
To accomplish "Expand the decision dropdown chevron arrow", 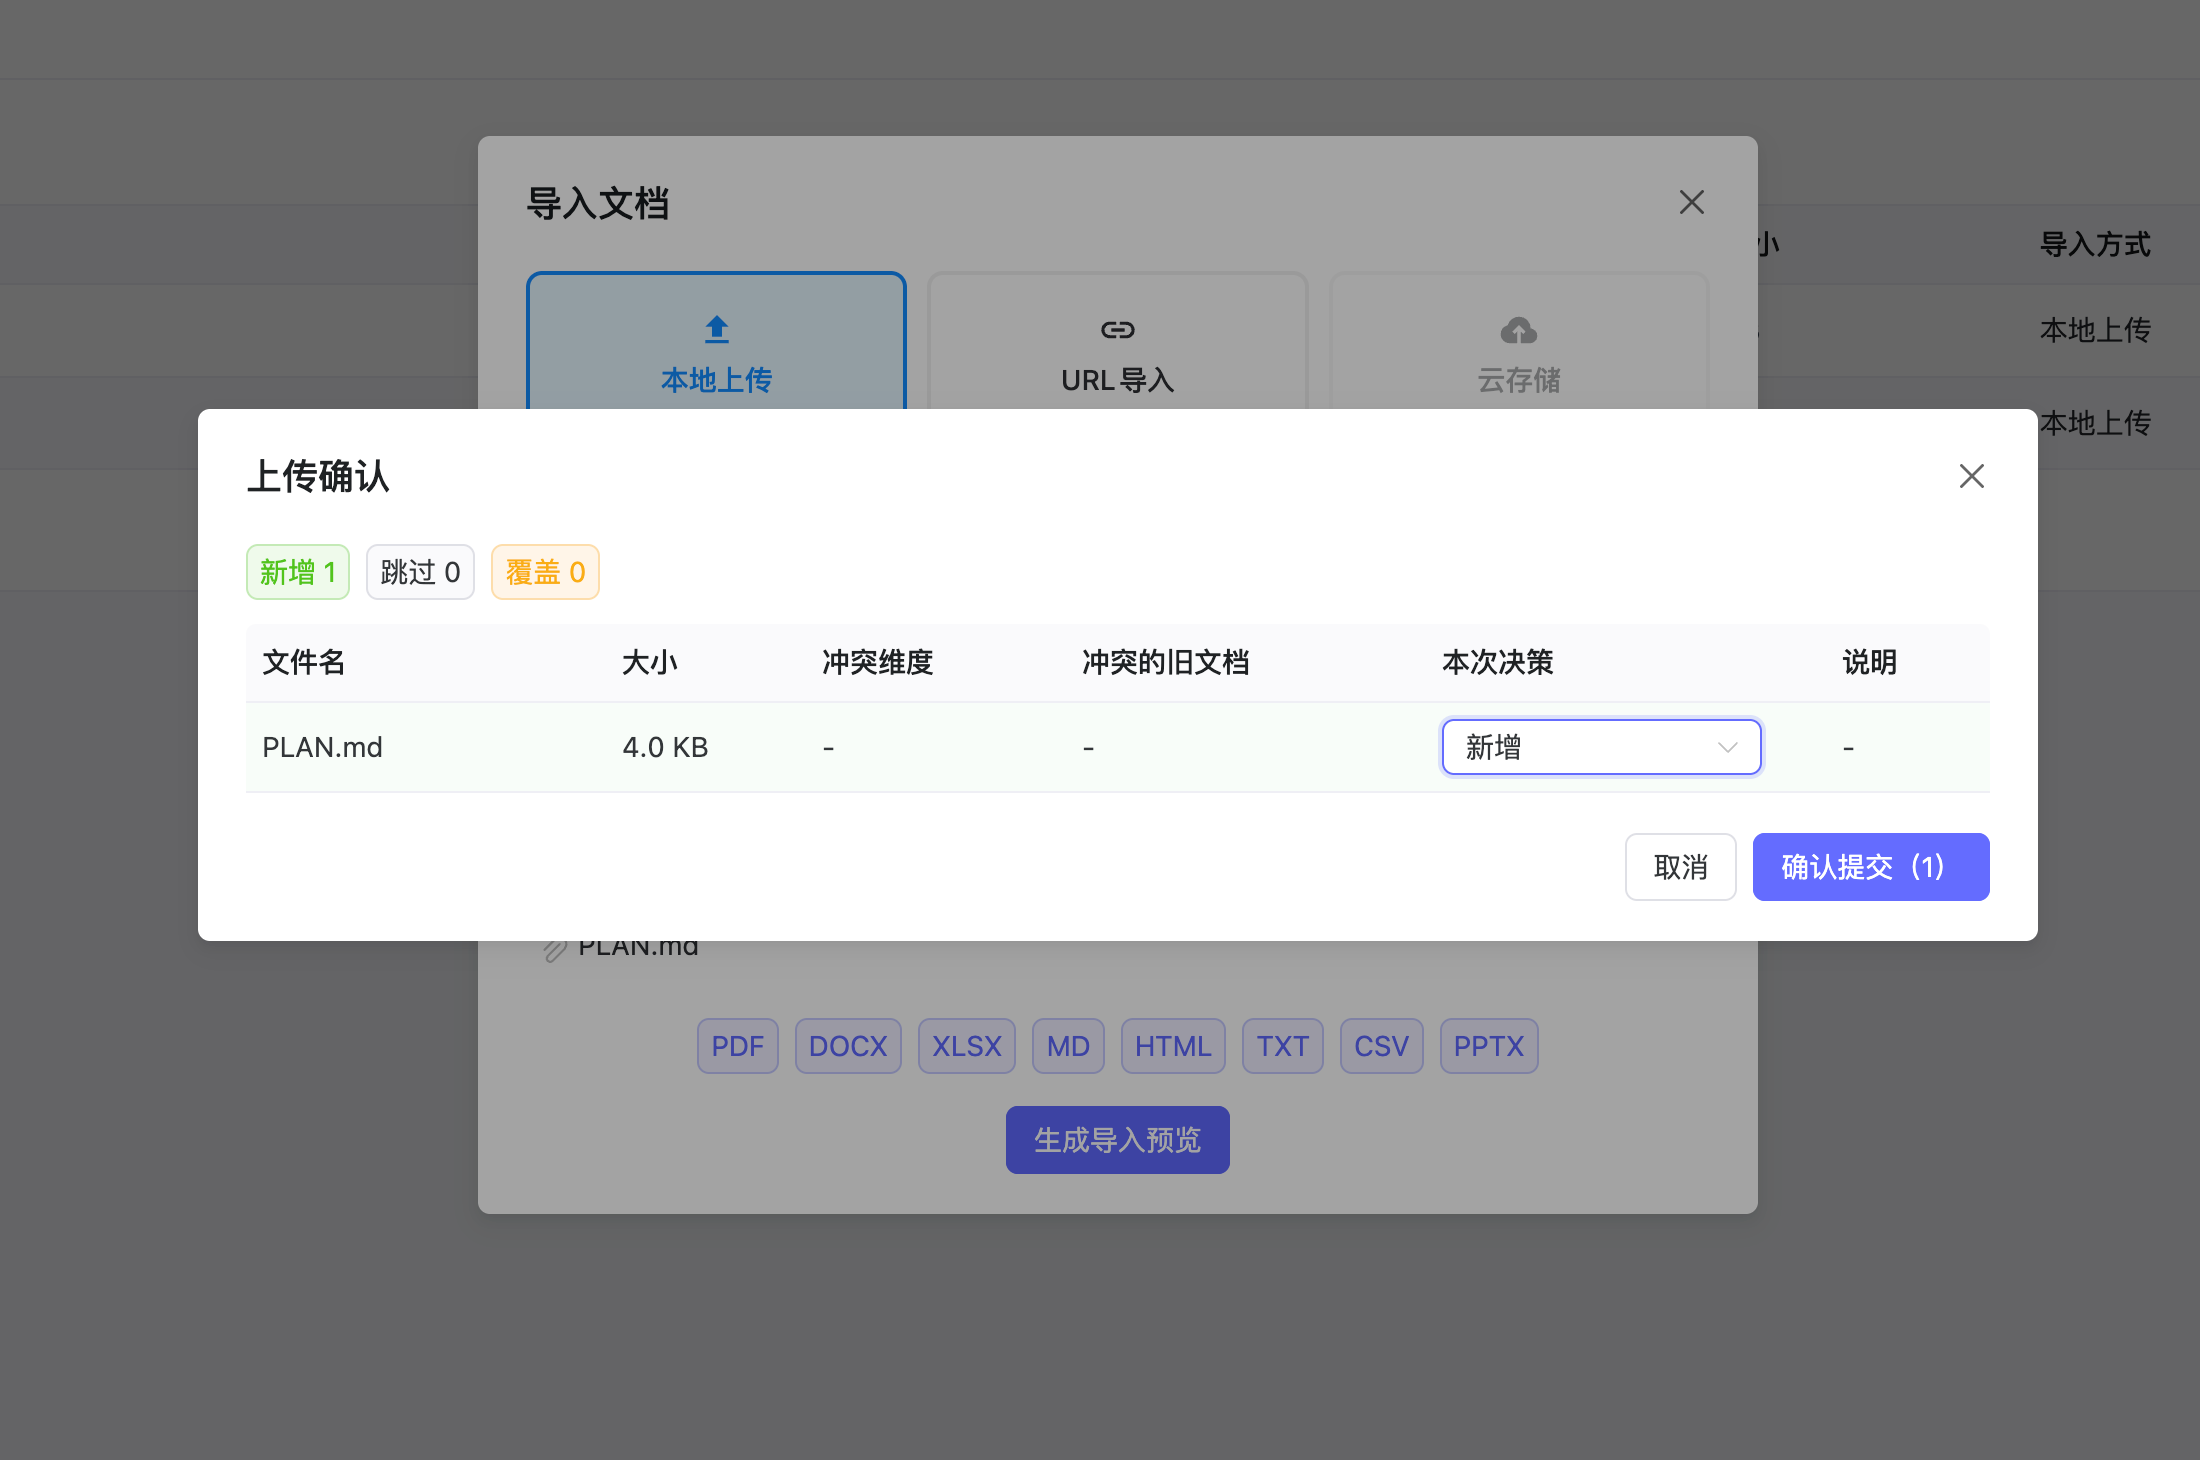I will point(1727,747).
